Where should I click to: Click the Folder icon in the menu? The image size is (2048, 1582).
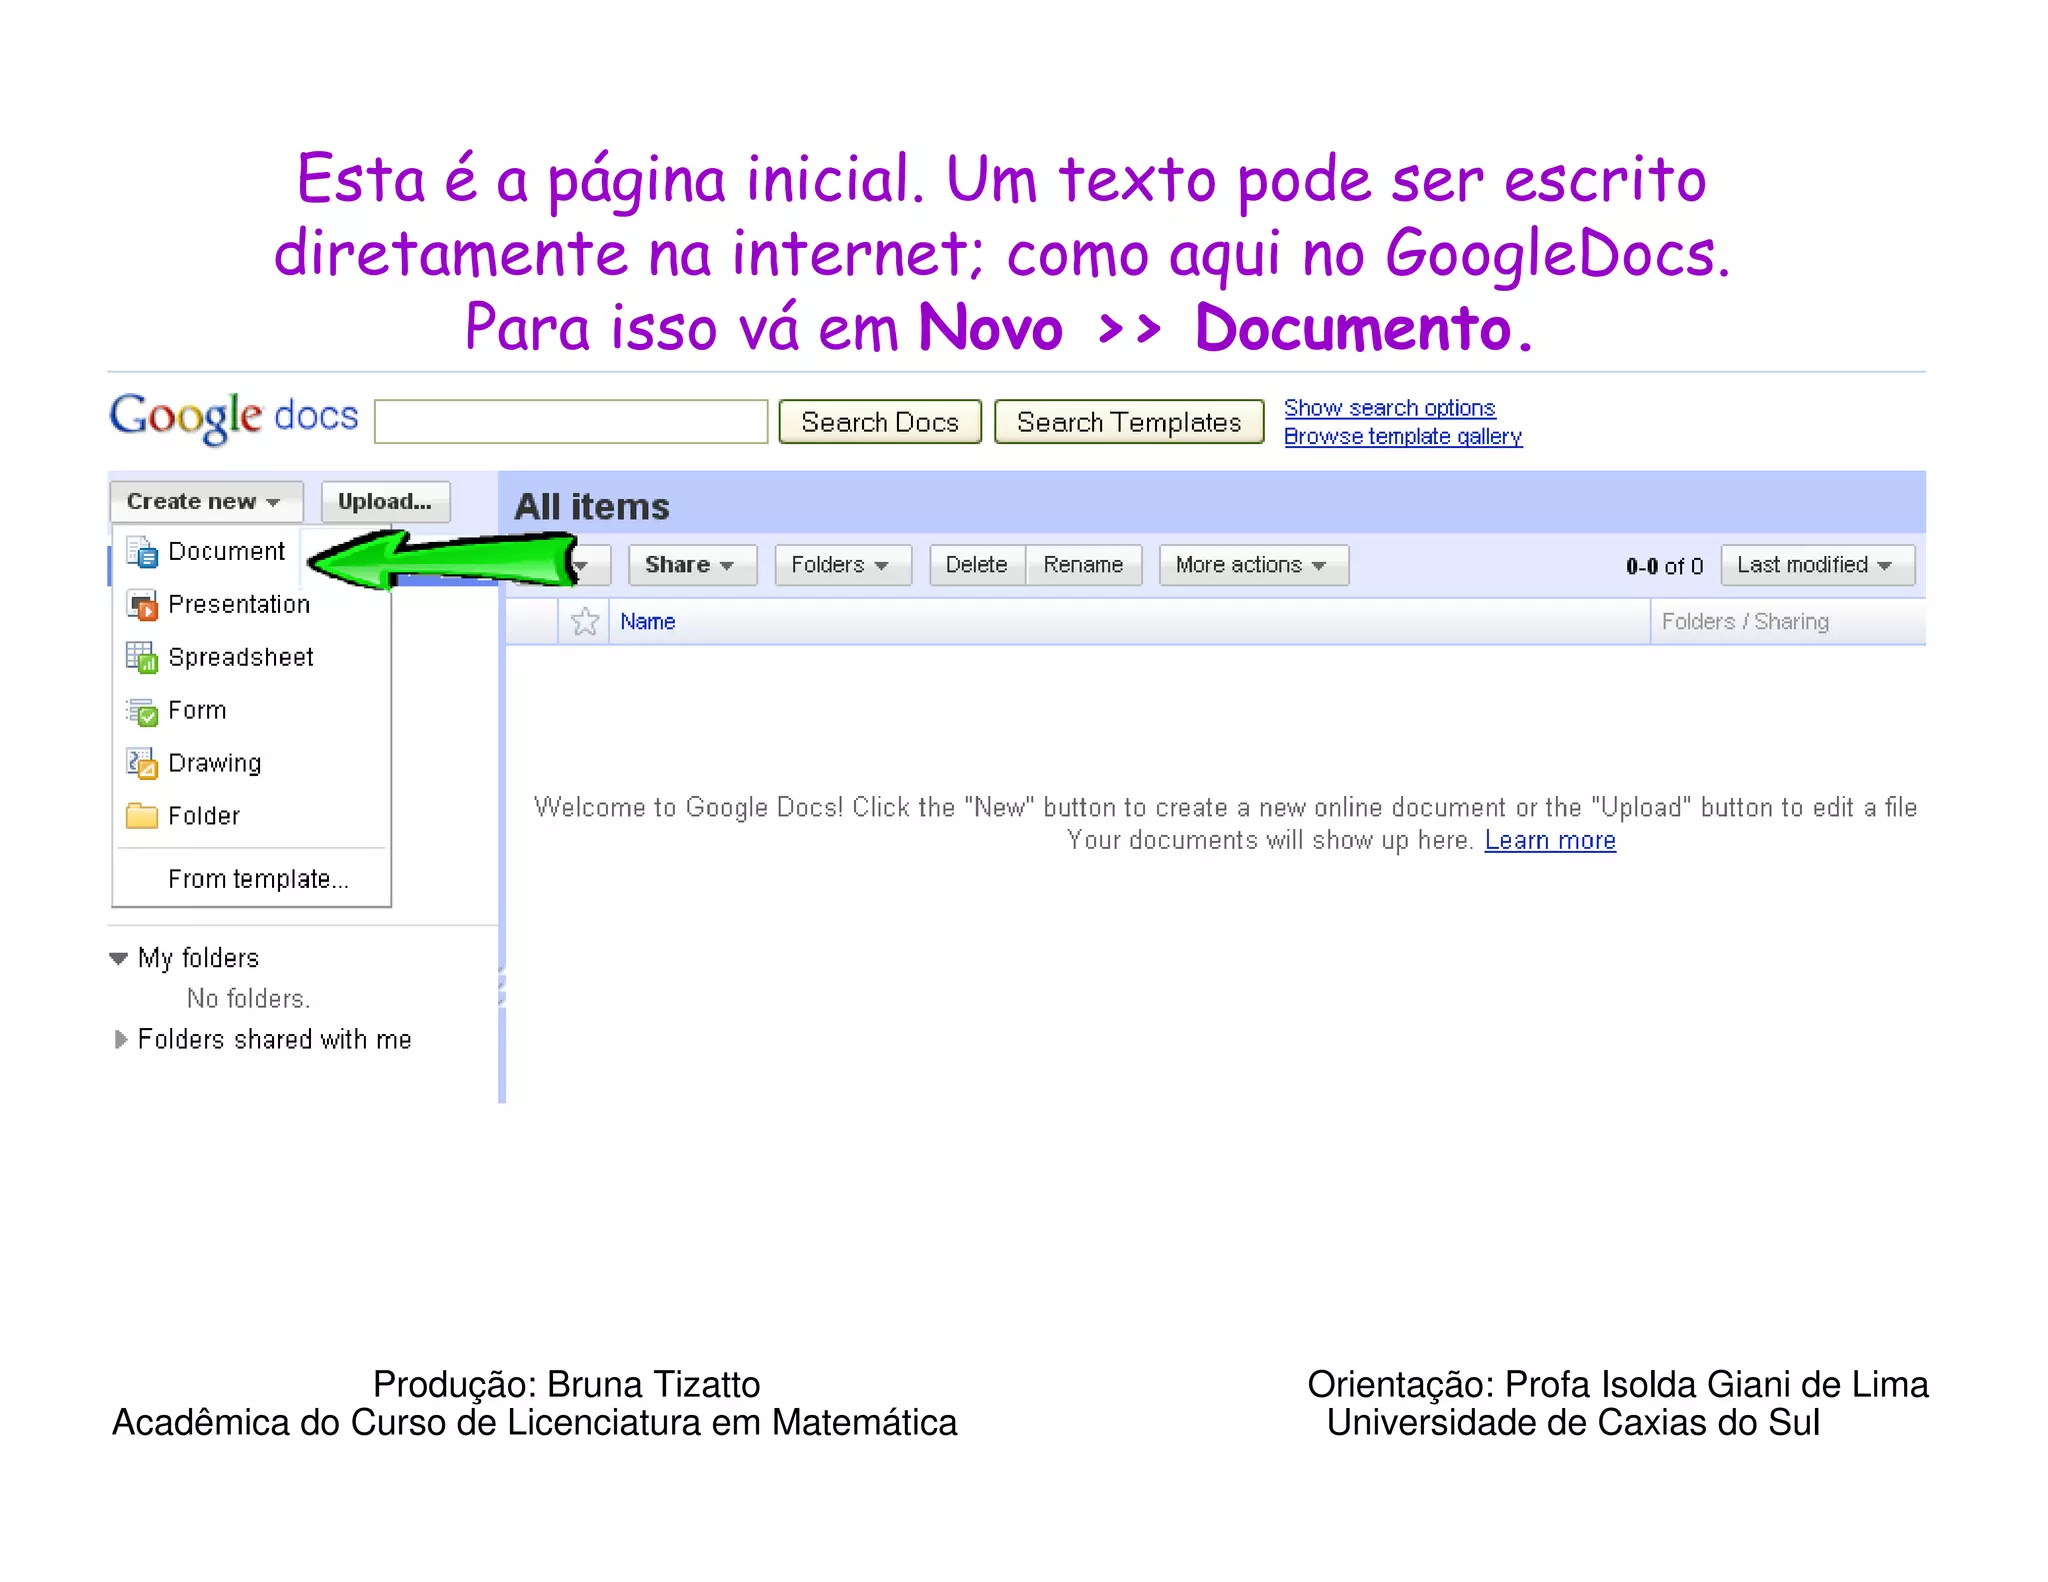[x=142, y=816]
